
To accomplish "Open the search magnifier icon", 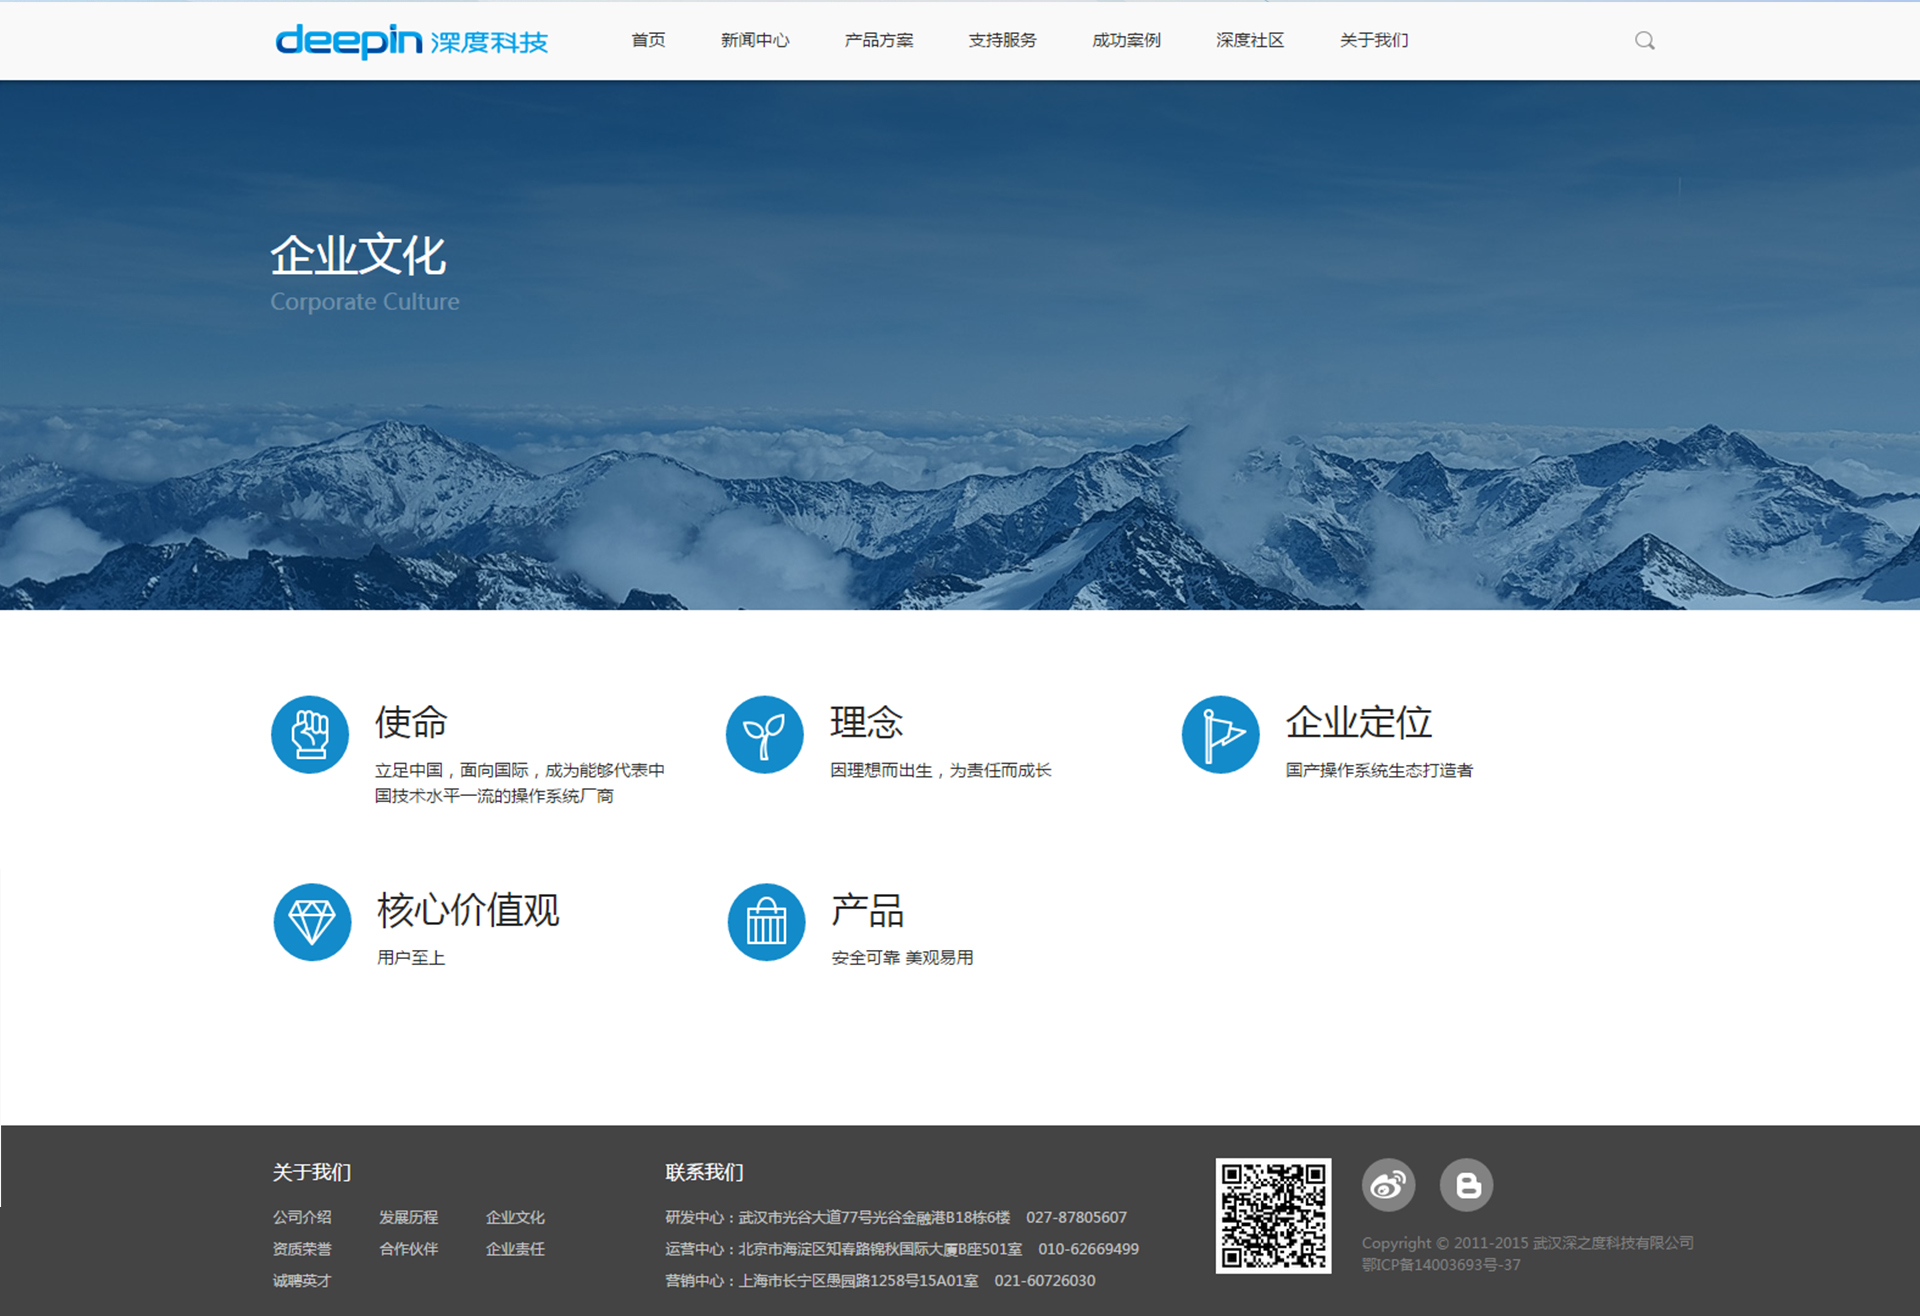I will 1645,41.
